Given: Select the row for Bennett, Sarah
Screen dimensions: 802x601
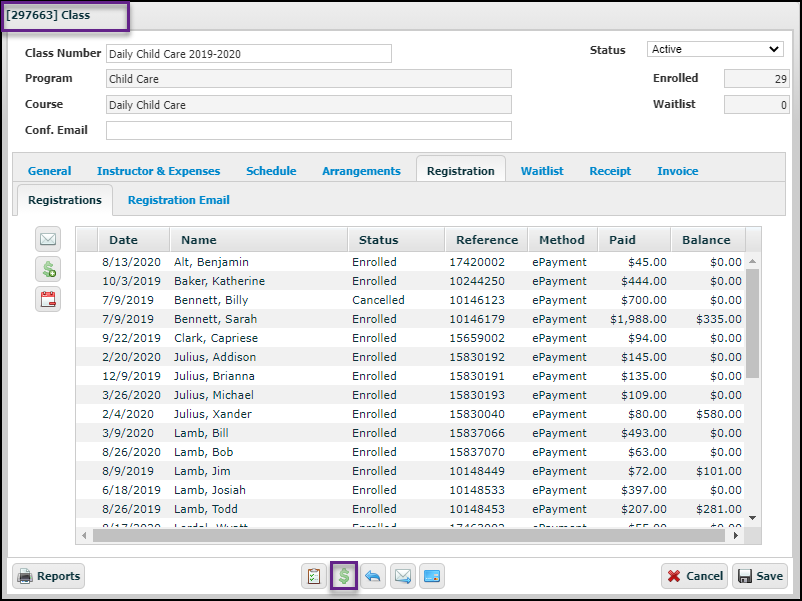Looking at the screenshot, I should (410, 319).
